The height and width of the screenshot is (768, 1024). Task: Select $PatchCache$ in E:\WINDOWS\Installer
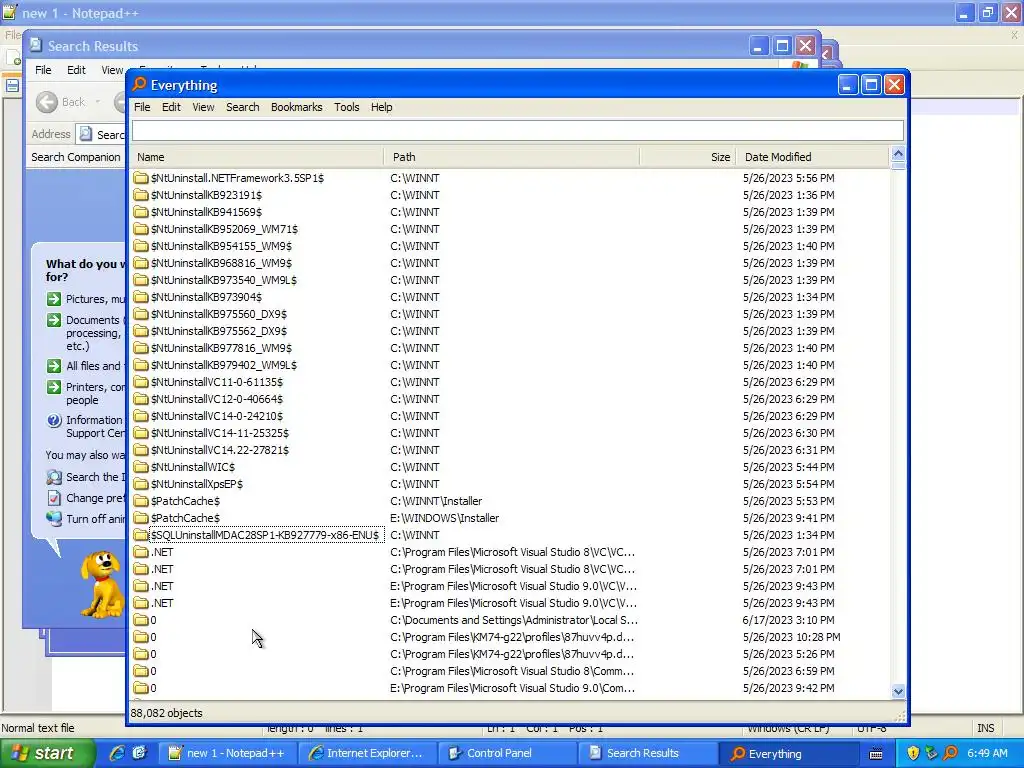185,518
